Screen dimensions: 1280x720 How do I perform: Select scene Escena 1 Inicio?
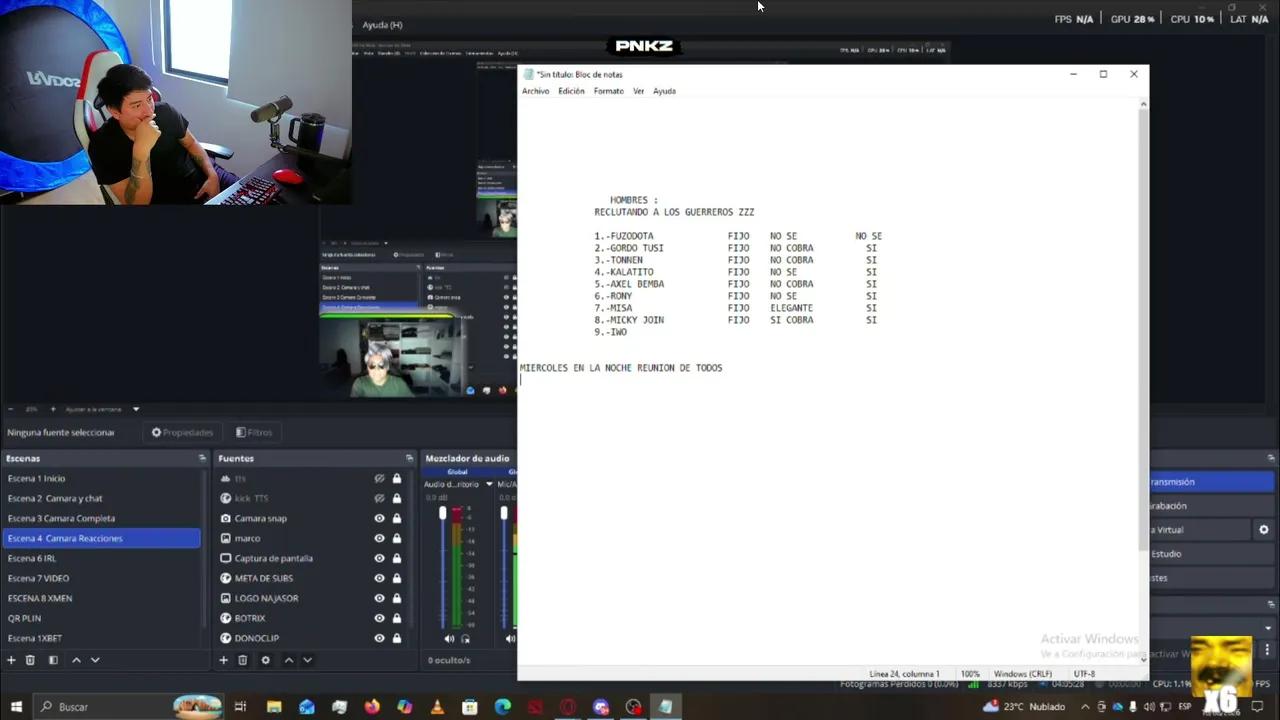pos(101,478)
